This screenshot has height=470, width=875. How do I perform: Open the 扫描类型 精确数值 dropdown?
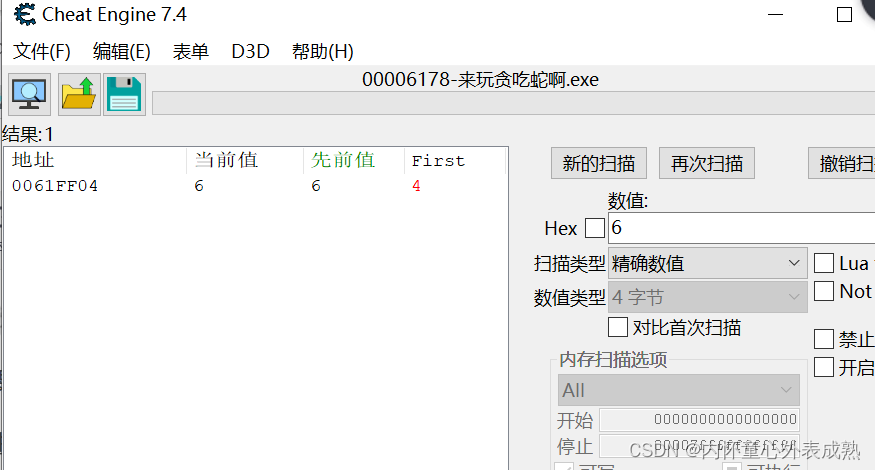tap(708, 263)
